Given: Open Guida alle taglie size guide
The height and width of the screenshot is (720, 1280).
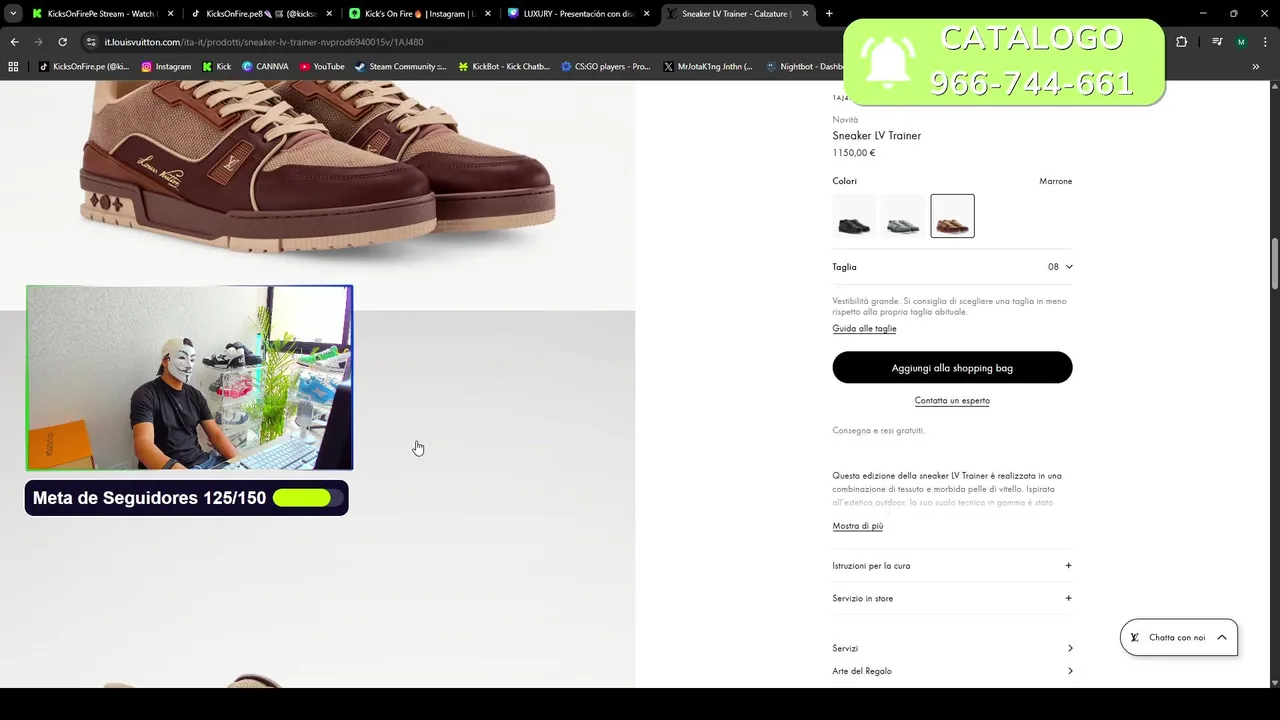Looking at the screenshot, I should coord(864,328).
